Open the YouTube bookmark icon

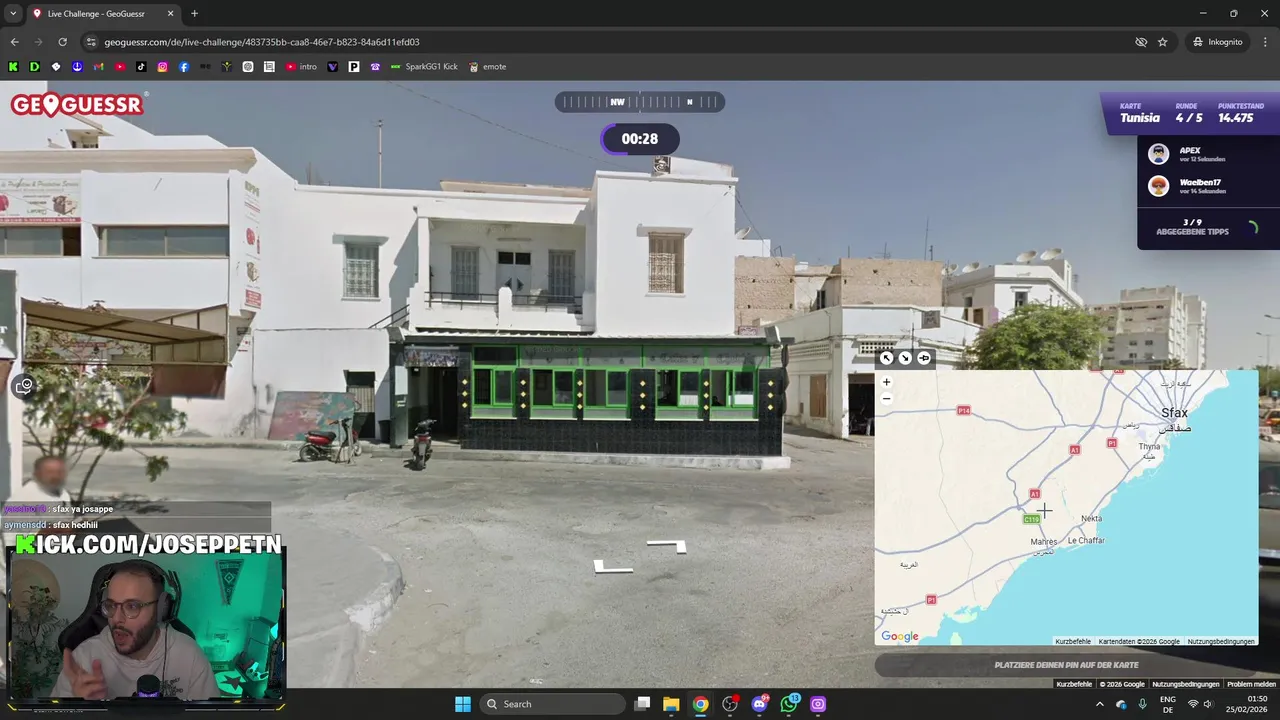tap(120, 67)
